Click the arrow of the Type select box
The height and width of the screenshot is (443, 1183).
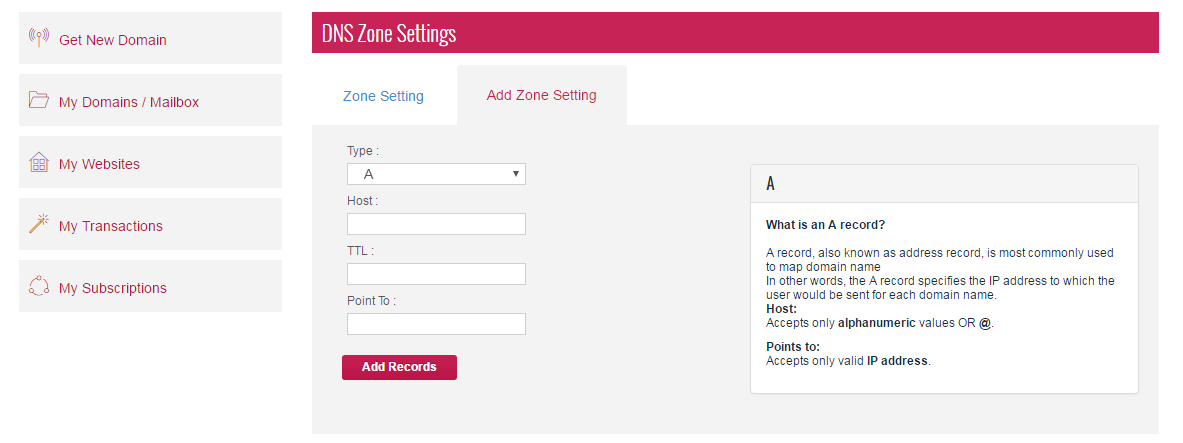click(515, 174)
